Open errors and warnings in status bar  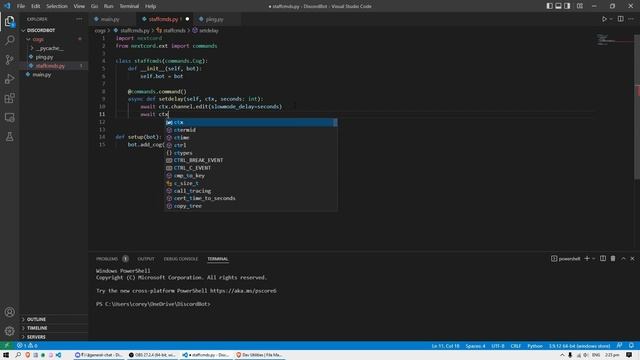(x=27, y=346)
